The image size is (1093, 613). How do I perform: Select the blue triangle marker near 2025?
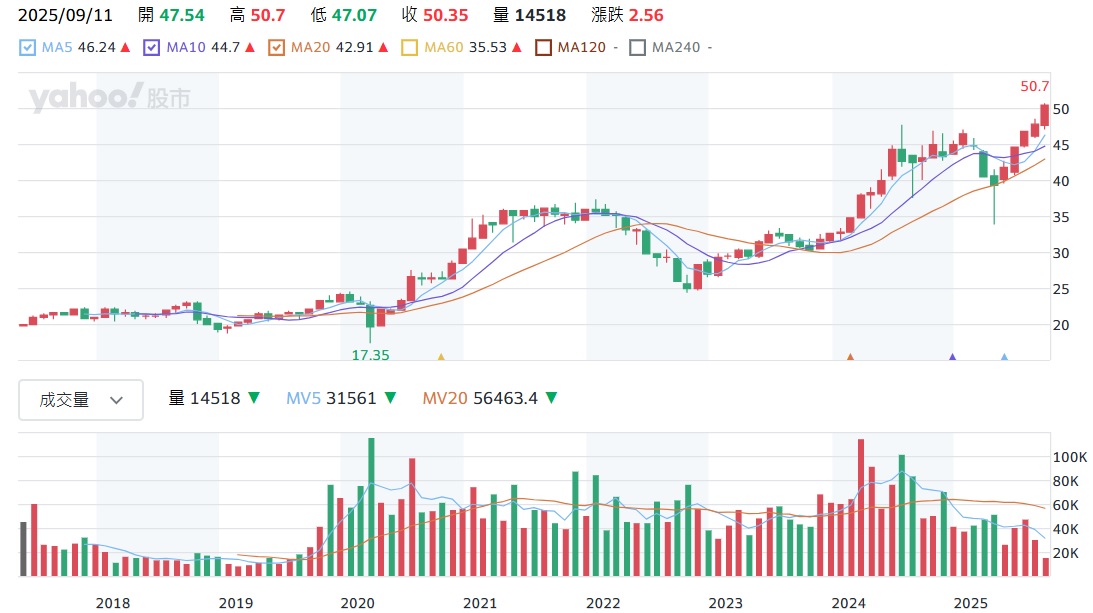tap(1004, 356)
